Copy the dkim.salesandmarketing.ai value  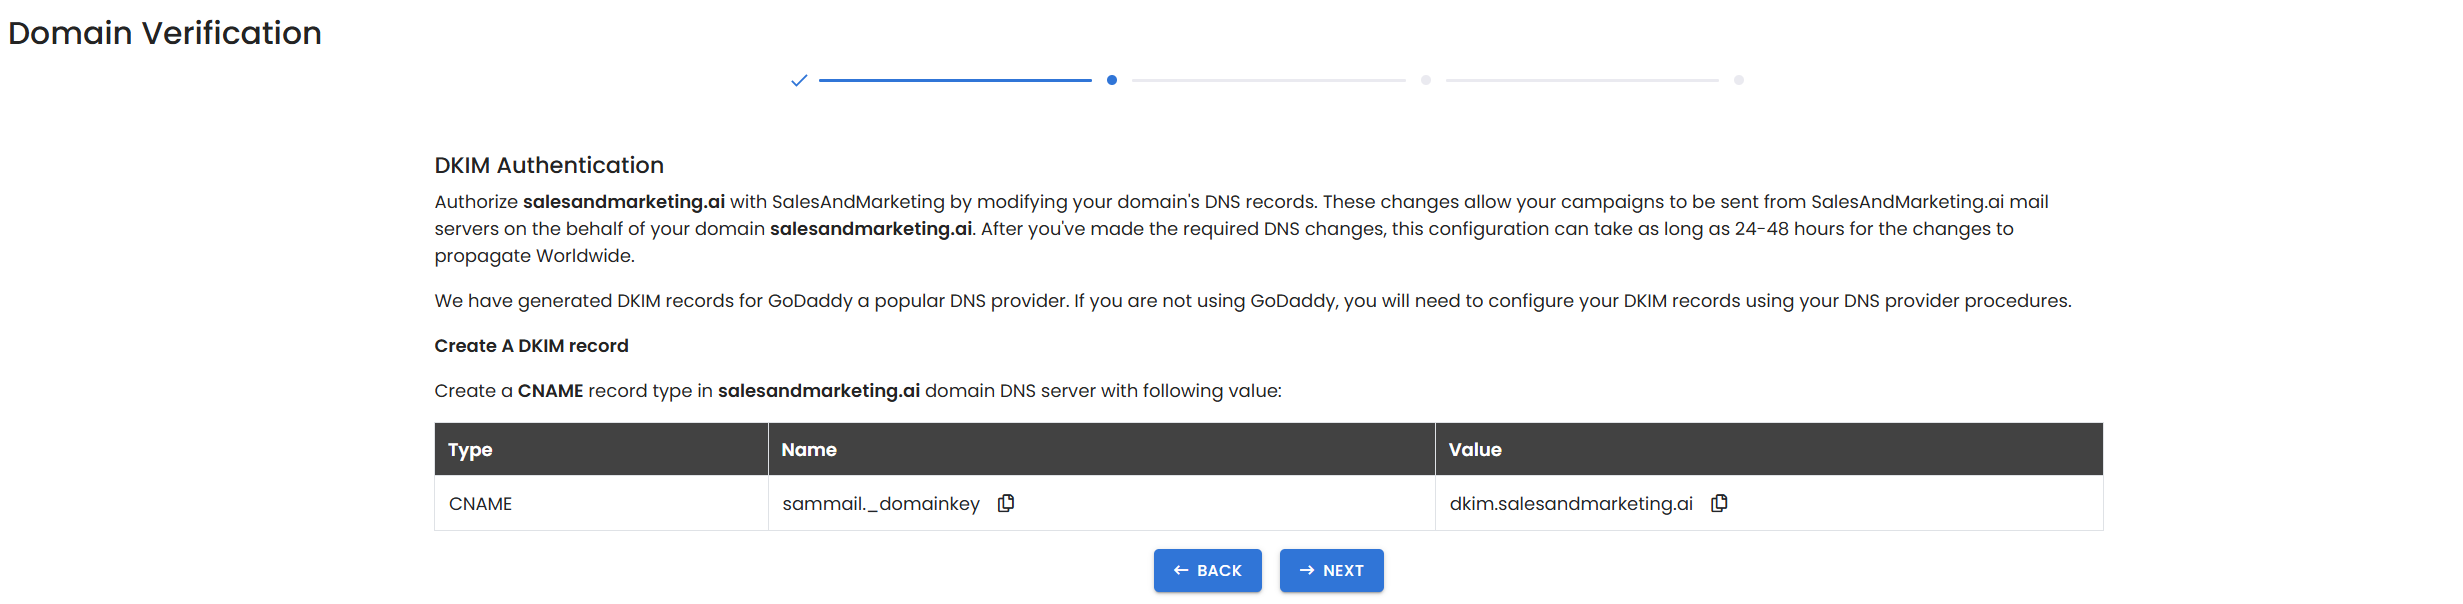point(1719,503)
